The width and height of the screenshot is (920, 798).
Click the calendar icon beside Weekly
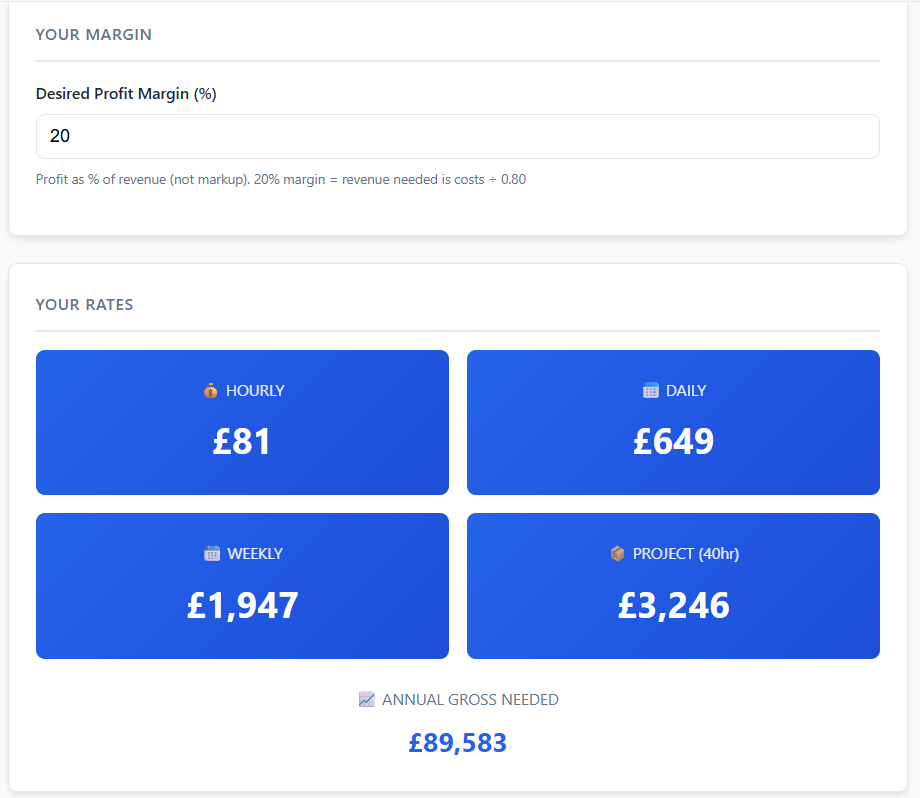coord(211,553)
